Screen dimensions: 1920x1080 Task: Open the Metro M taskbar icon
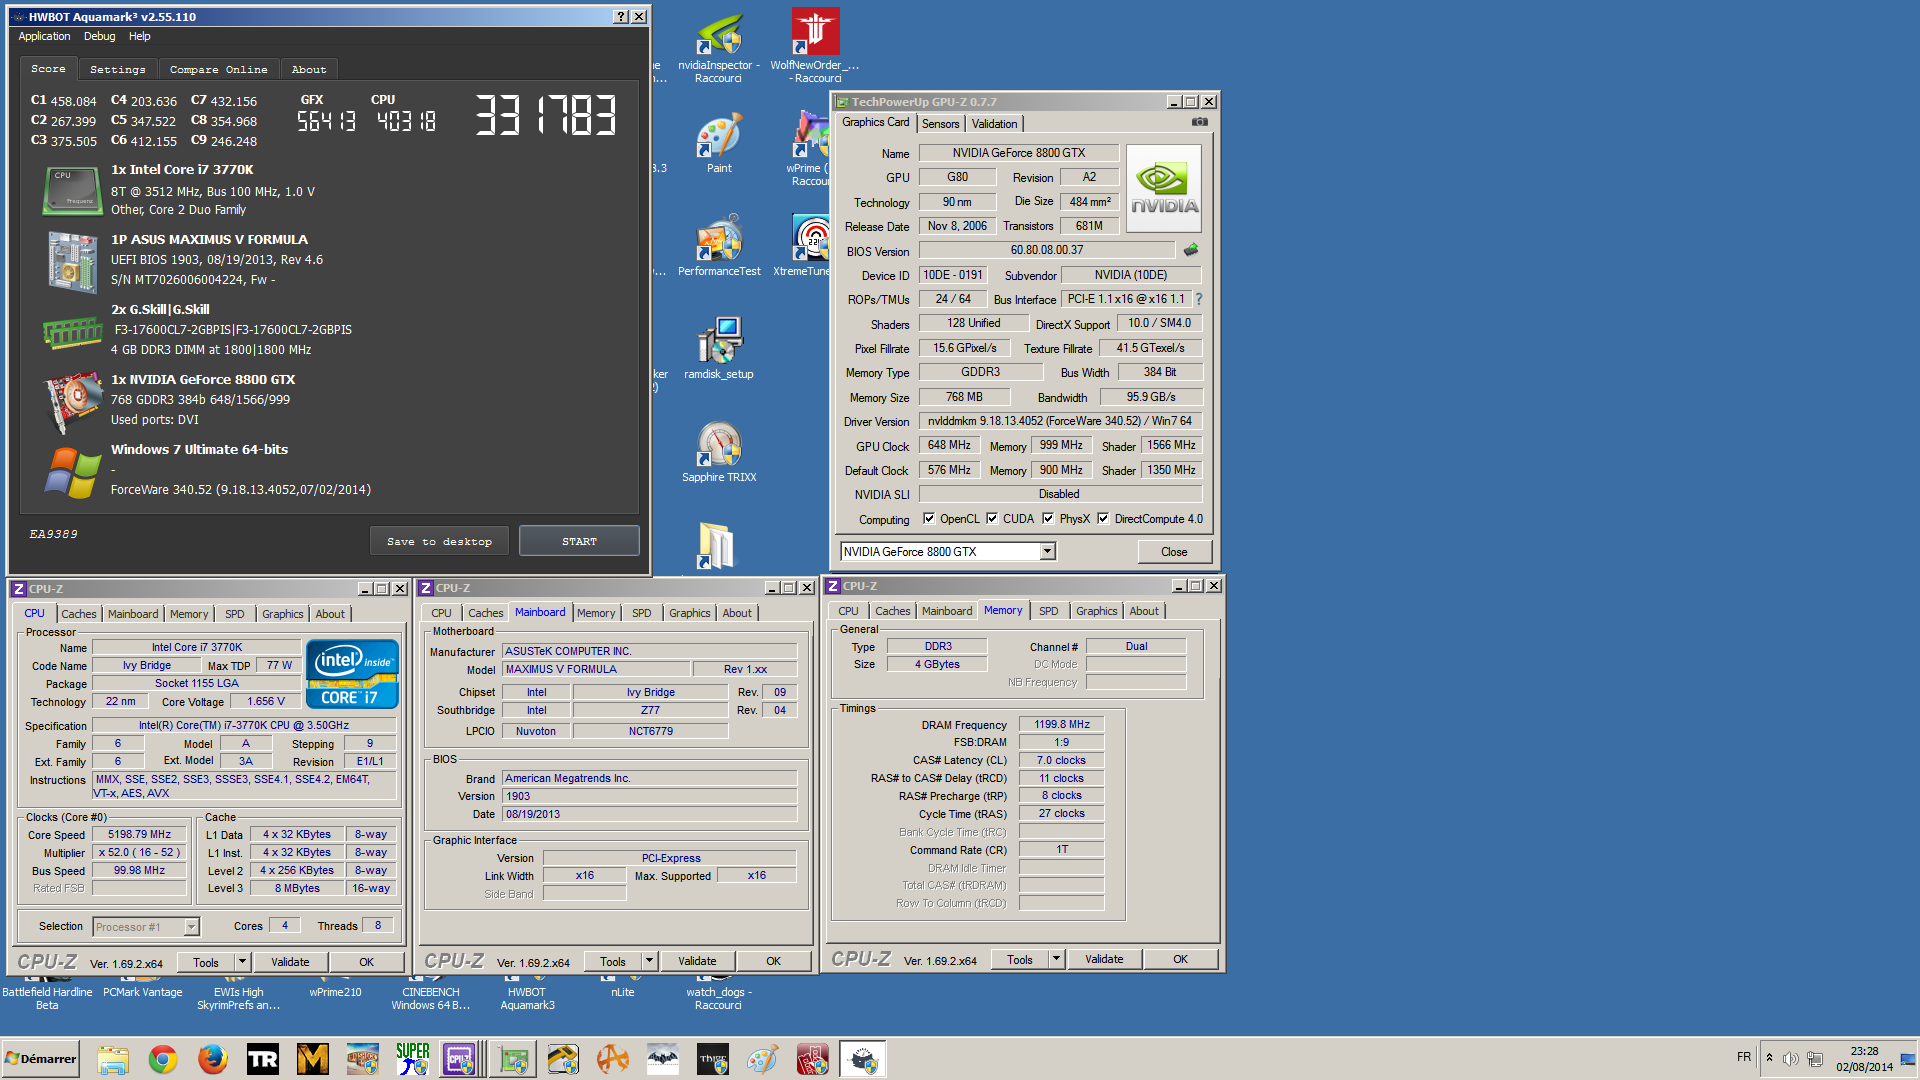[313, 1059]
